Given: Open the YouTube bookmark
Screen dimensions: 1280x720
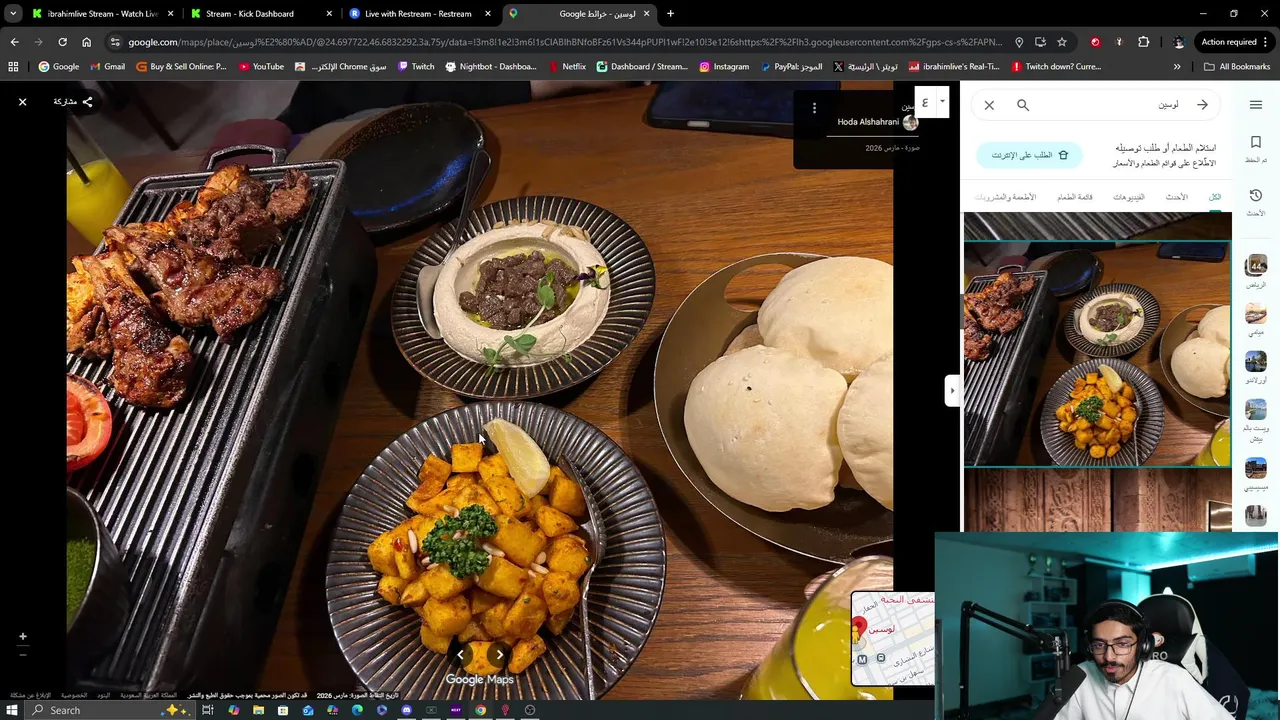Looking at the screenshot, I should 261,67.
